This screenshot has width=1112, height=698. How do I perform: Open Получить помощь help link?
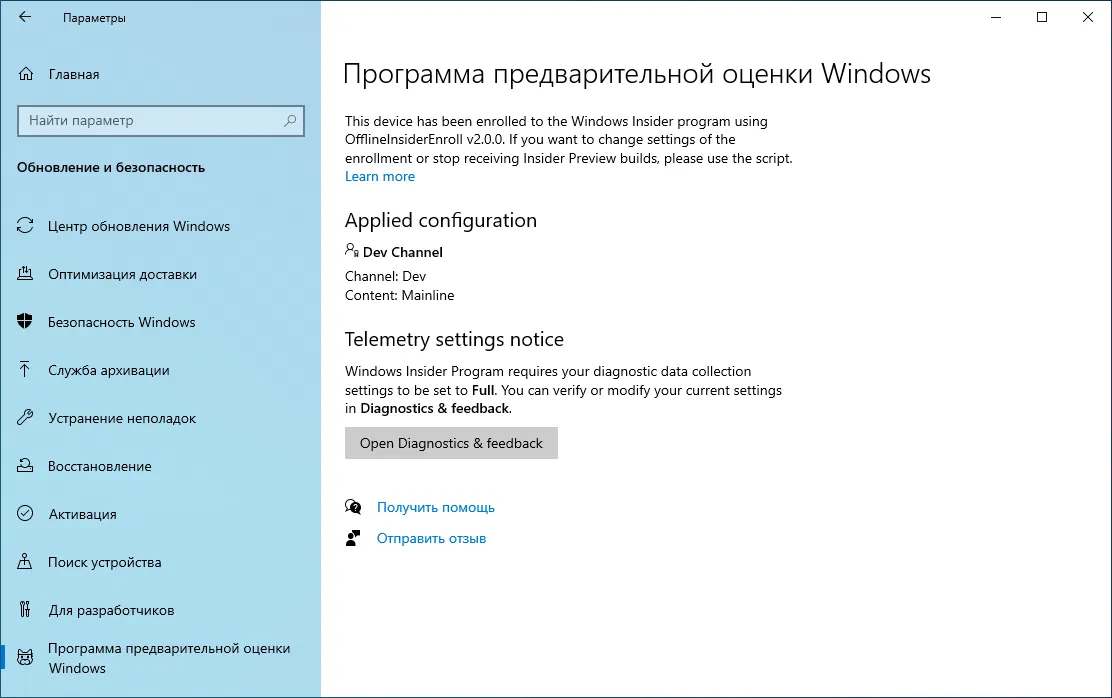click(x=435, y=507)
